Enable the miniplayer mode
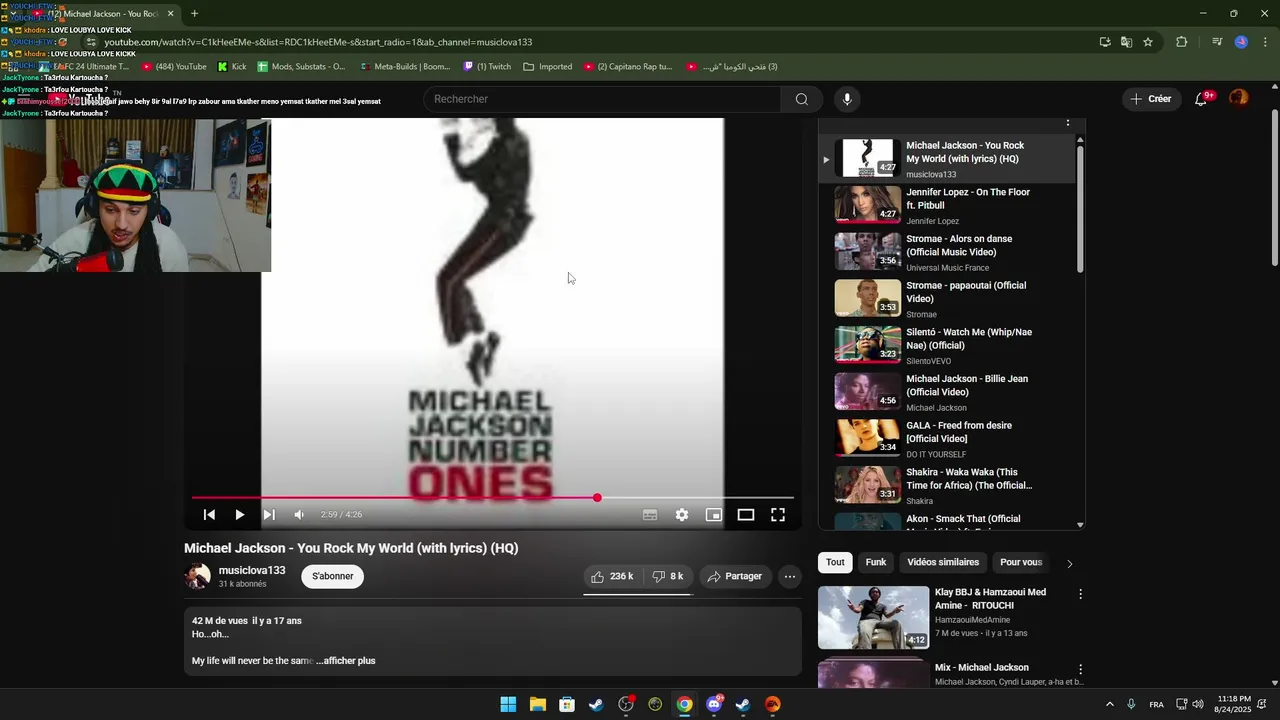Viewport: 1280px width, 720px height. tap(714, 515)
